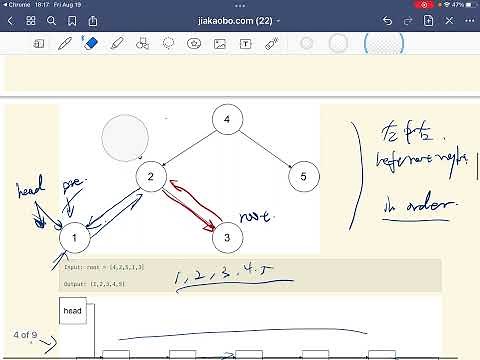Select the Lasso selection tool
Viewport: 480px width, 360px height.
click(168, 43)
